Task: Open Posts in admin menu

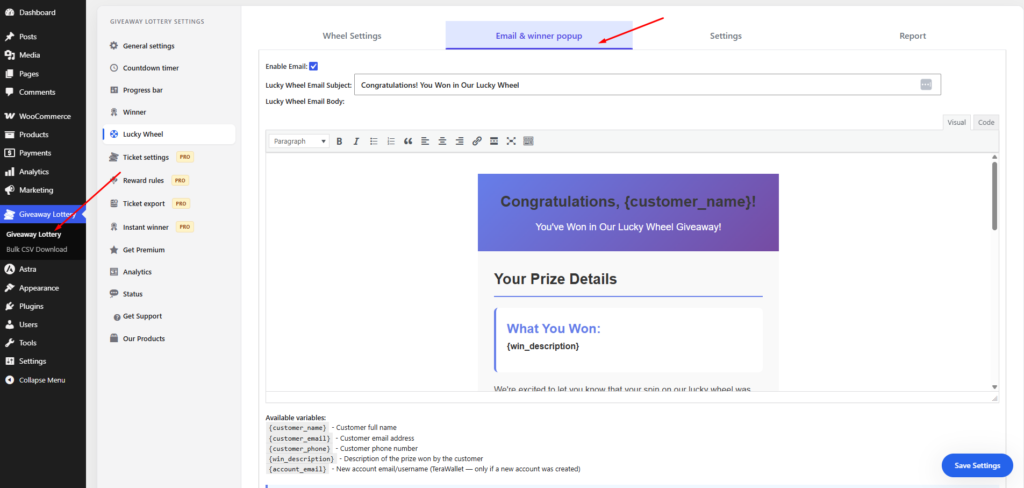Action: [42, 37]
